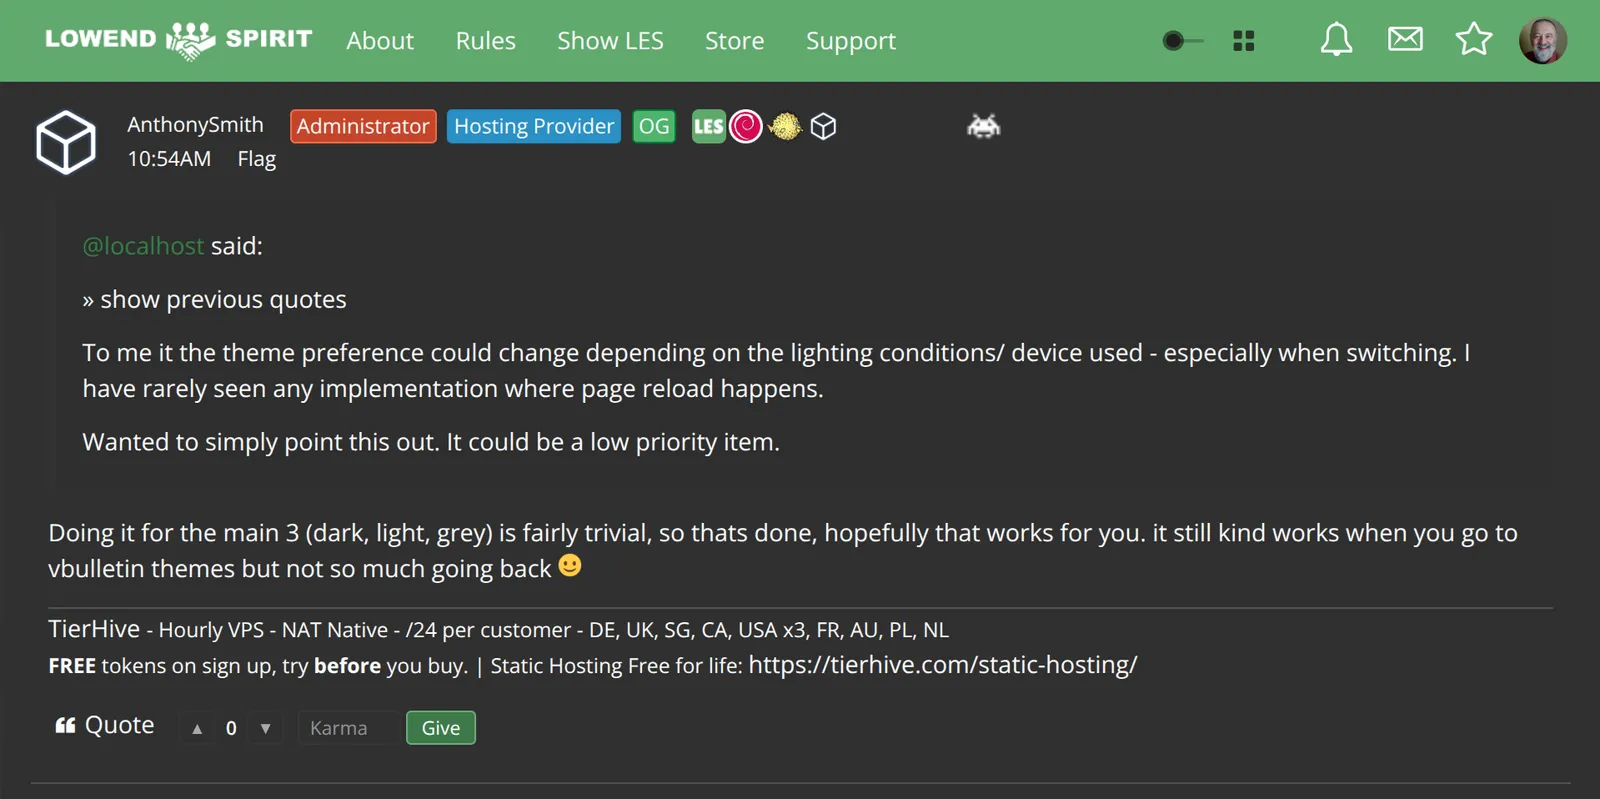
Task: Open the theme grid selector icon
Action: 1243,41
